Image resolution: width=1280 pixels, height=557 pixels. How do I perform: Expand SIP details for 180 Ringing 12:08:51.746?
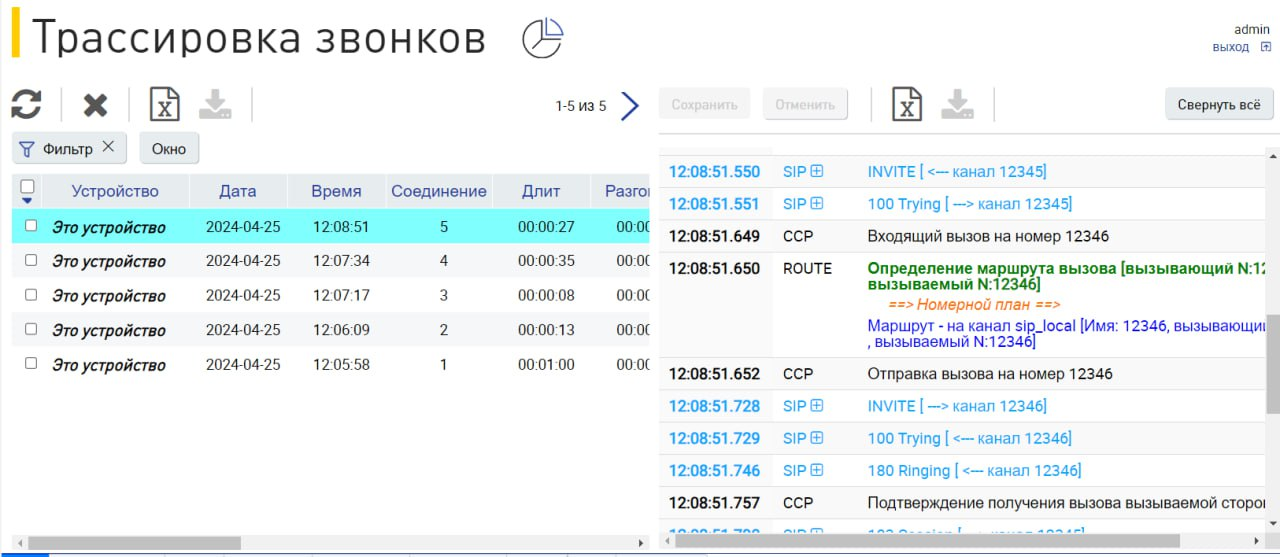pos(817,470)
